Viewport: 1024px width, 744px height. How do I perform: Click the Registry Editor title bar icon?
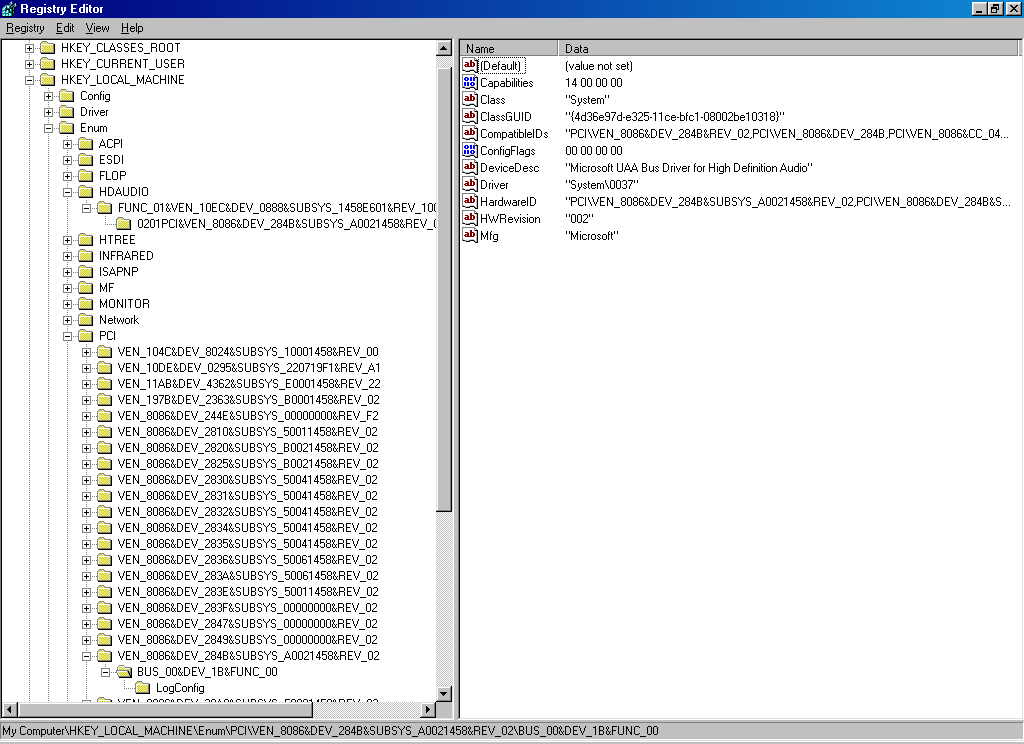pyautogui.click(x=9, y=8)
